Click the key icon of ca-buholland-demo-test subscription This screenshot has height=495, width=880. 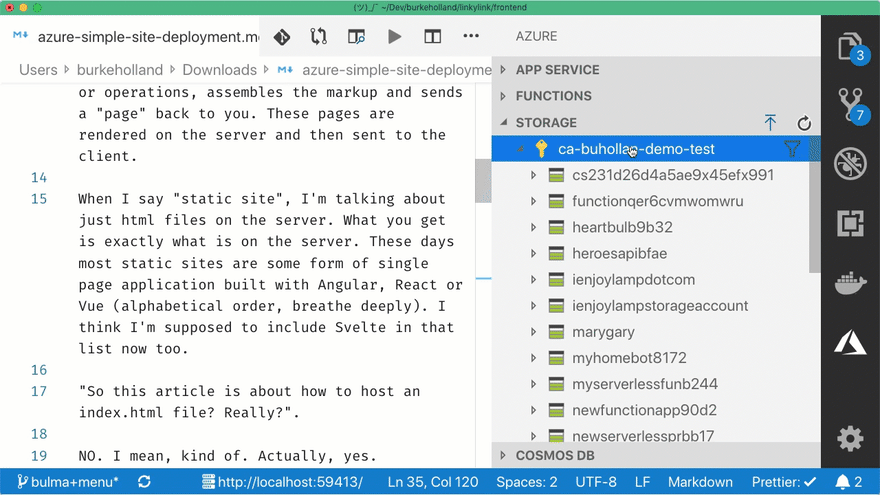click(541, 149)
